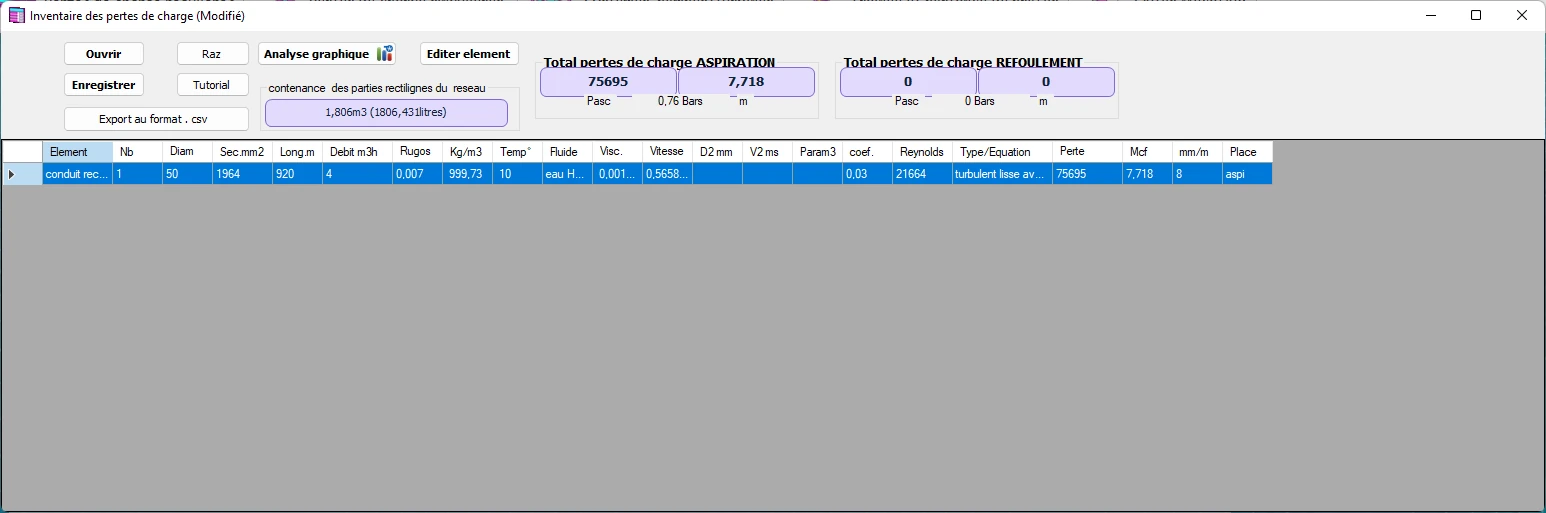Click REFOULEMENT total 0 m field
This screenshot has height=513, width=1546.
coord(1046,82)
